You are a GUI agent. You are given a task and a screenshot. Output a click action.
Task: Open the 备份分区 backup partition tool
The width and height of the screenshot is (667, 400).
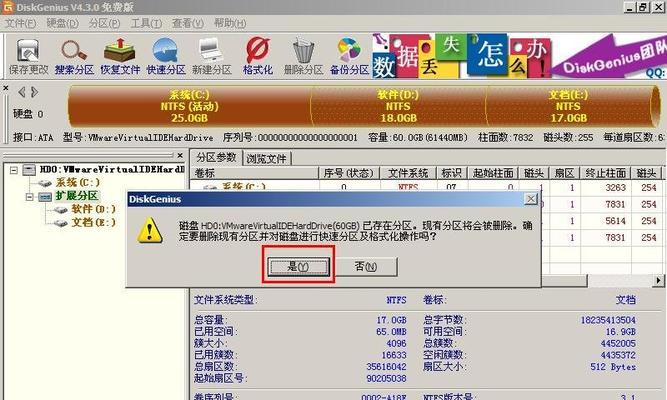(349, 57)
